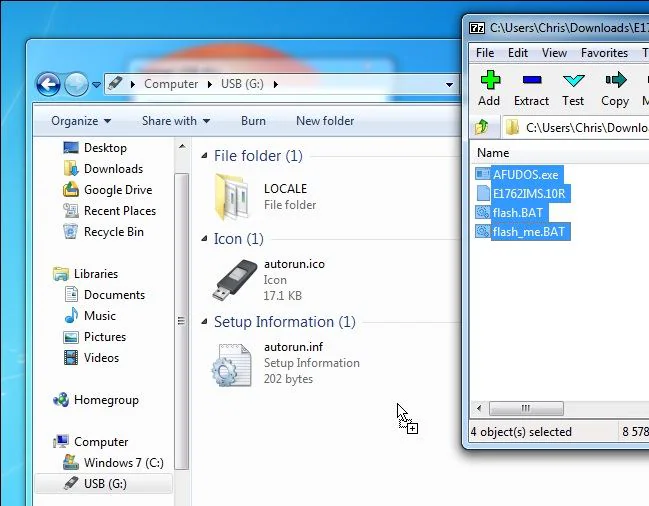Click New folder button
649x506 pixels.
tap(325, 121)
